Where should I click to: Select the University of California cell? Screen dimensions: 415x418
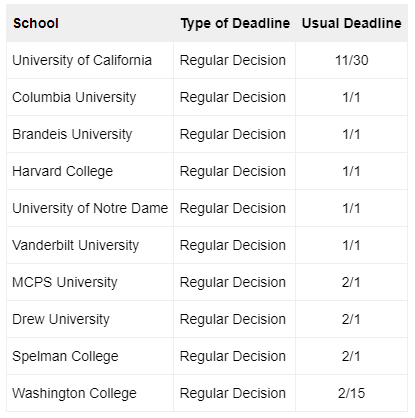click(x=90, y=60)
